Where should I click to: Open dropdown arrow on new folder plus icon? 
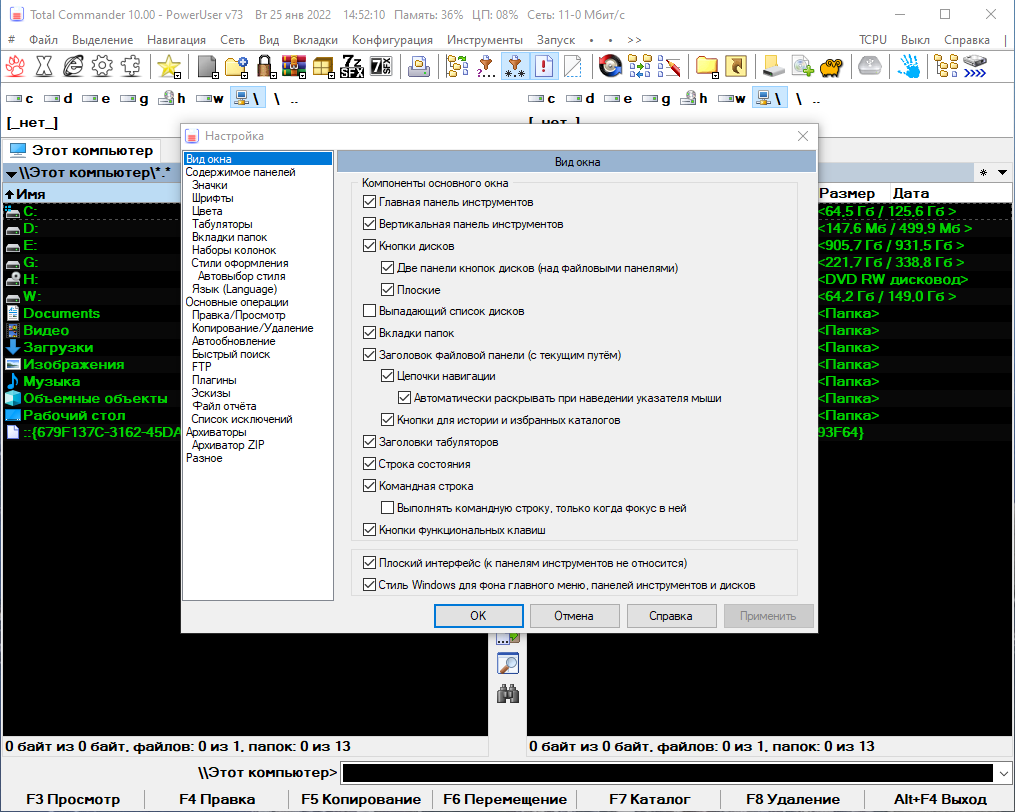(244, 75)
